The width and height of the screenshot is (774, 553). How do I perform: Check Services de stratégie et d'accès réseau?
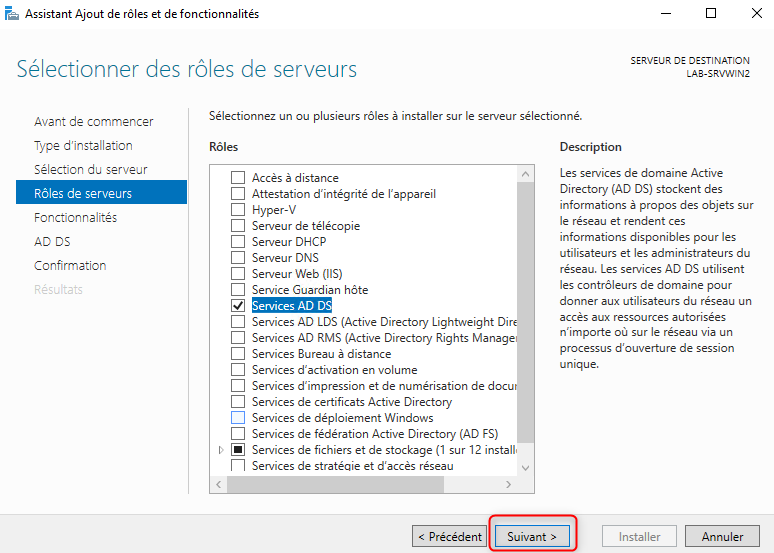(238, 465)
